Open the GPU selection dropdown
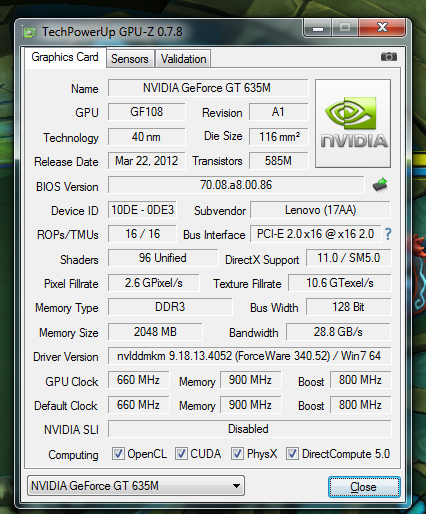 [136, 486]
